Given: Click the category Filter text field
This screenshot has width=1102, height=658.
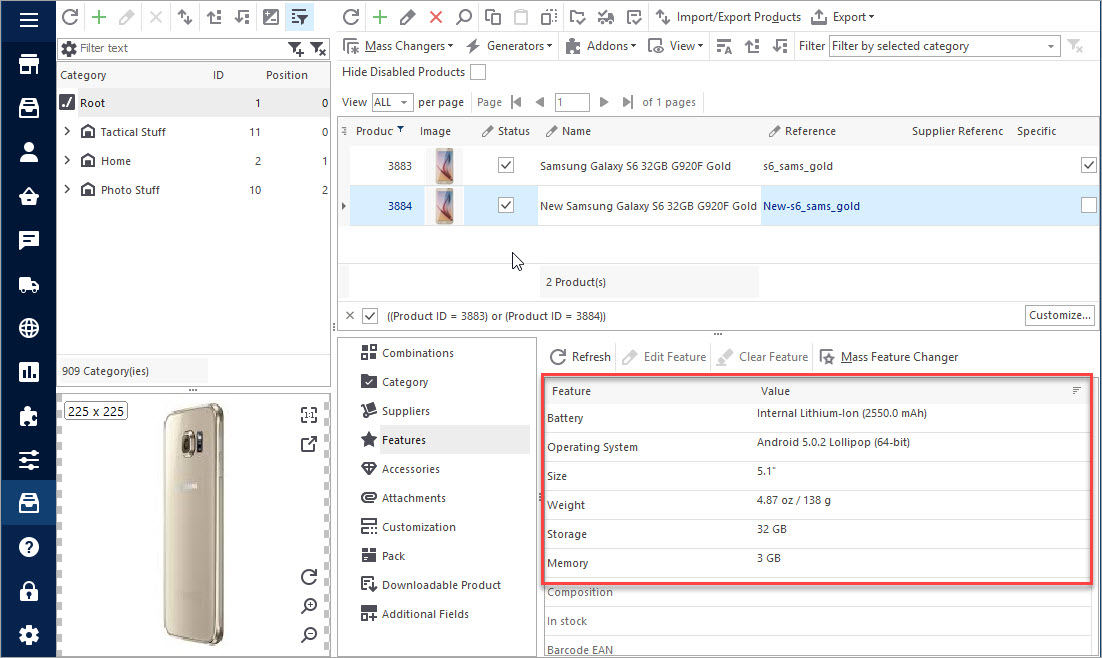Looking at the screenshot, I should coord(181,49).
